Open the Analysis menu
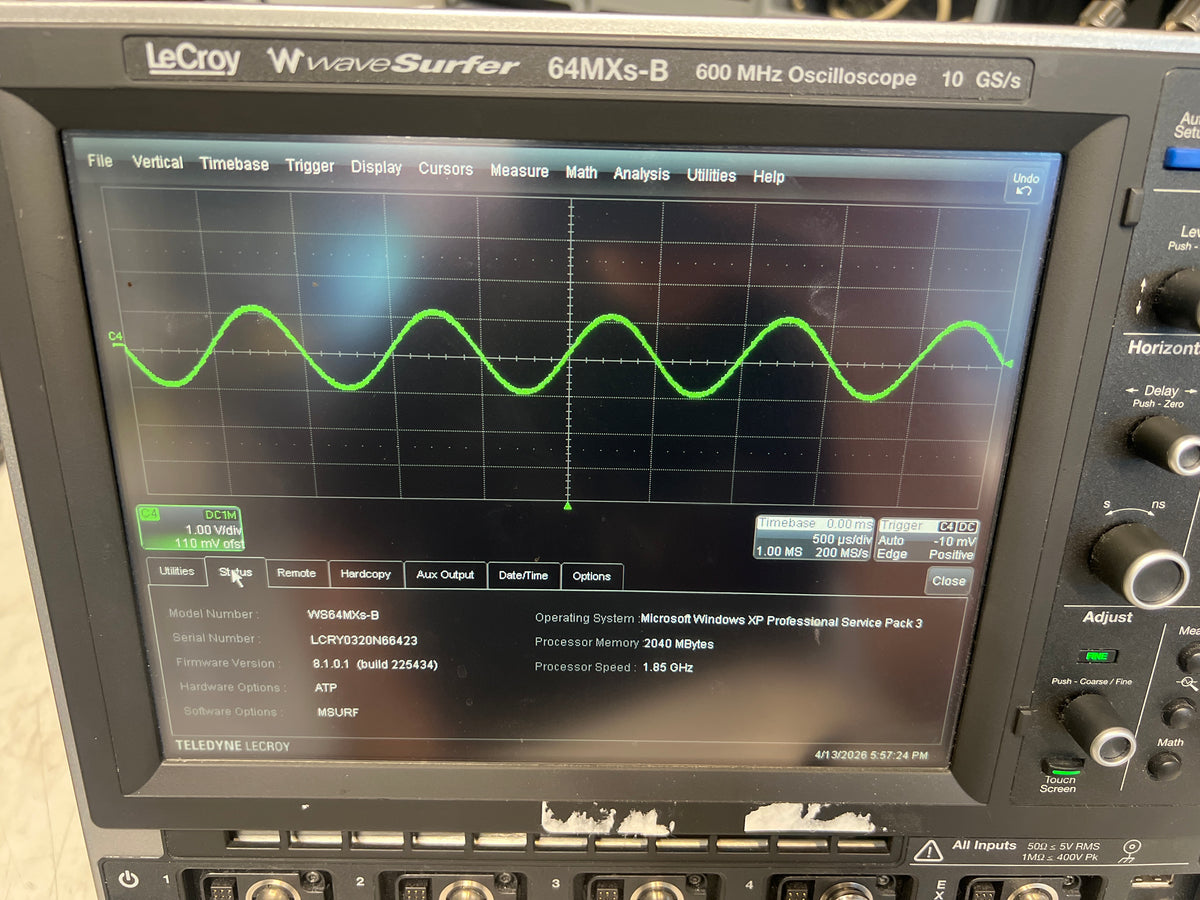 pyautogui.click(x=641, y=174)
